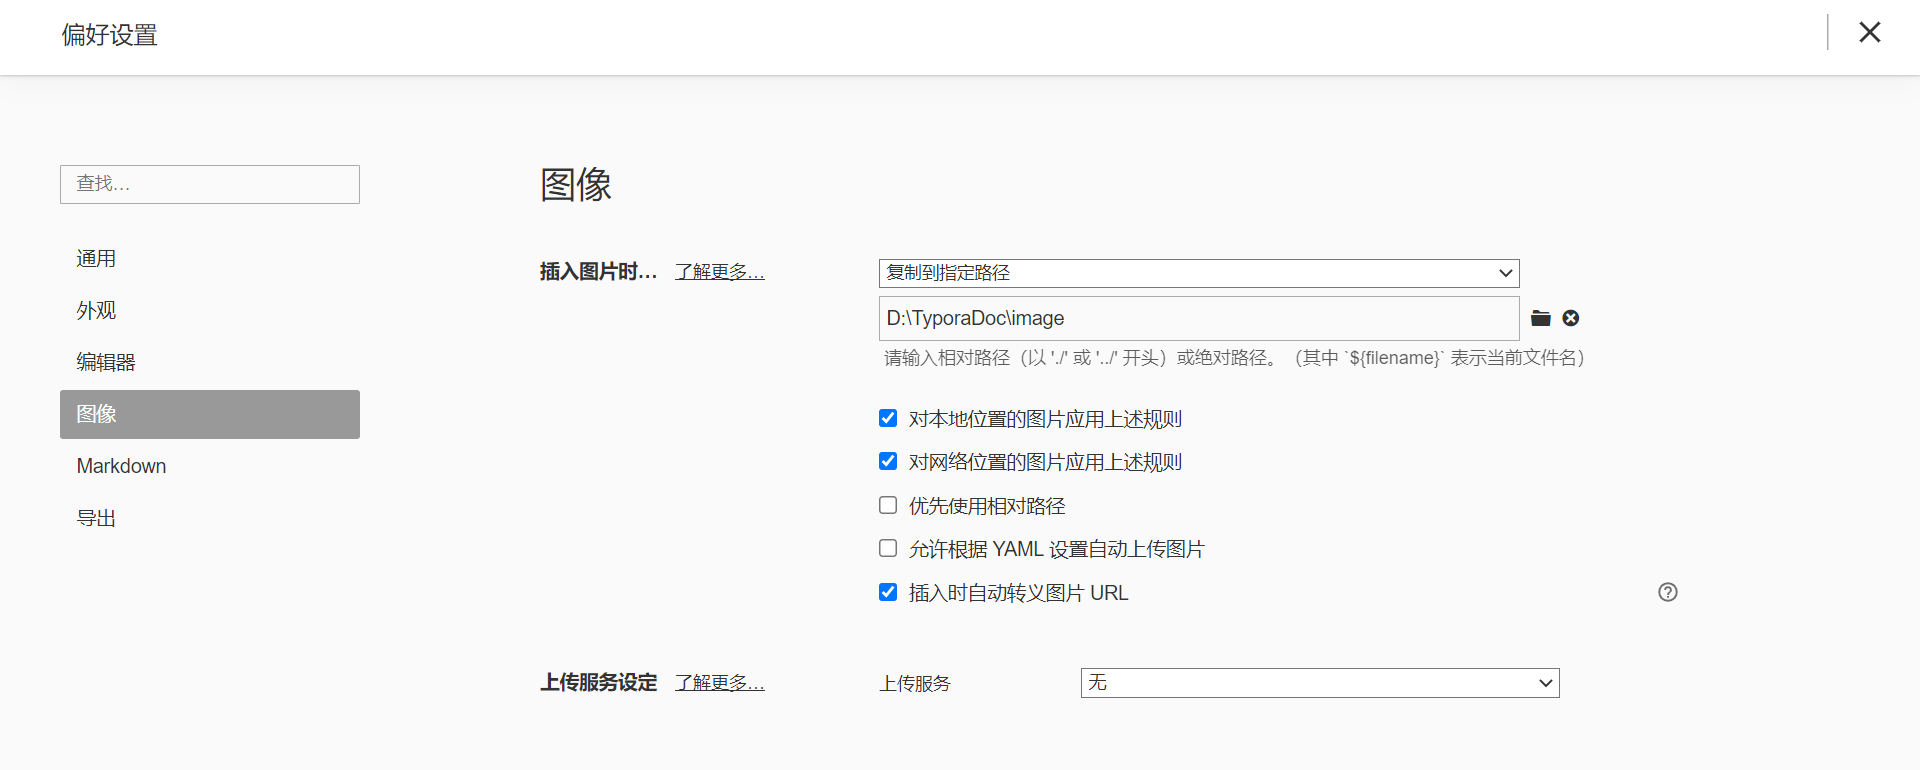The image size is (1920, 770).
Task: Click the 上传服务设定 label
Action: coord(598,683)
